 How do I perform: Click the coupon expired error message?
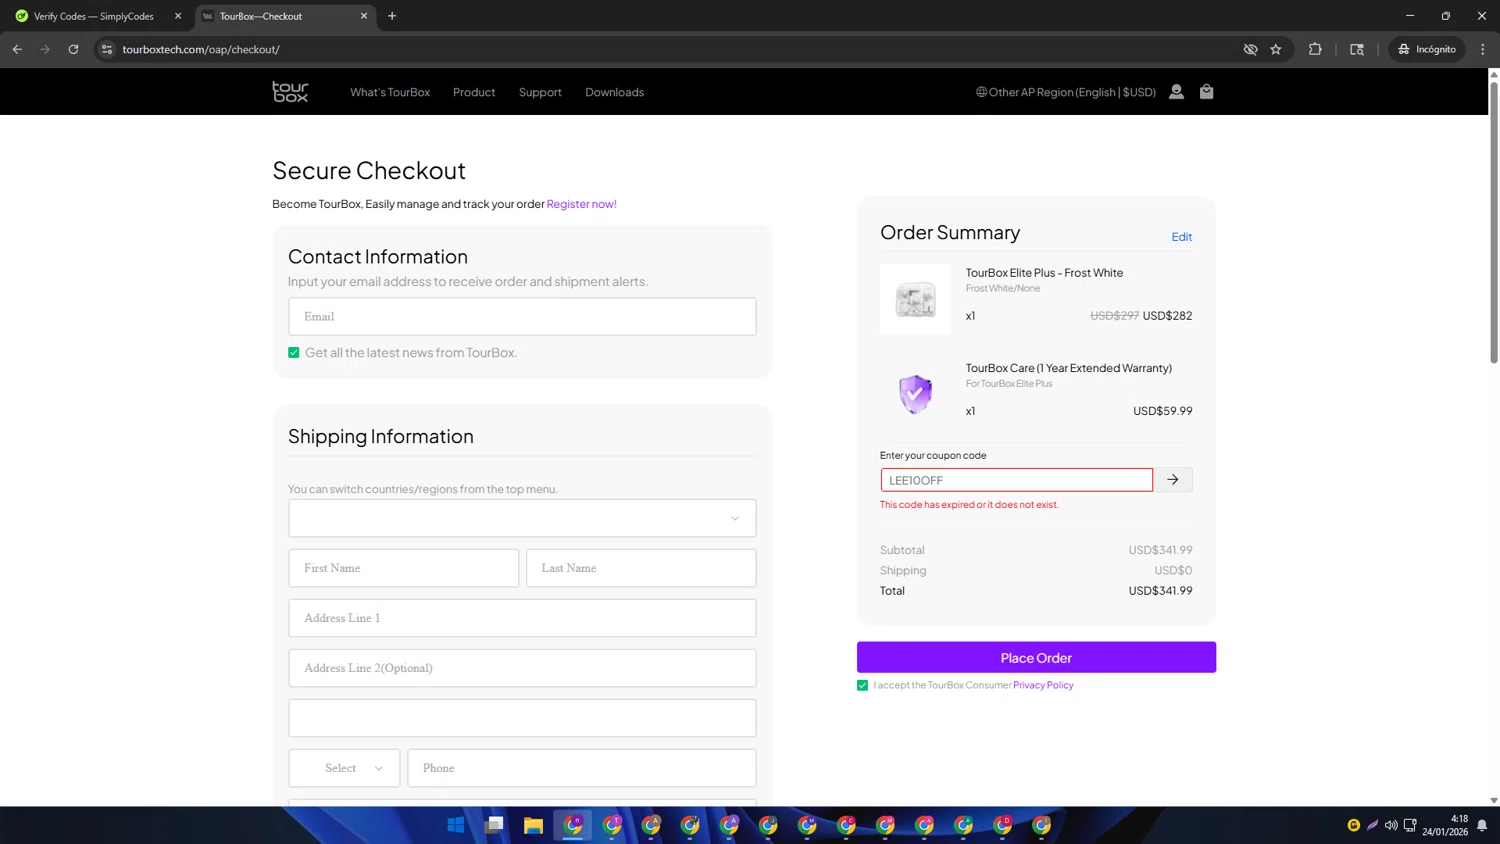[x=969, y=505]
